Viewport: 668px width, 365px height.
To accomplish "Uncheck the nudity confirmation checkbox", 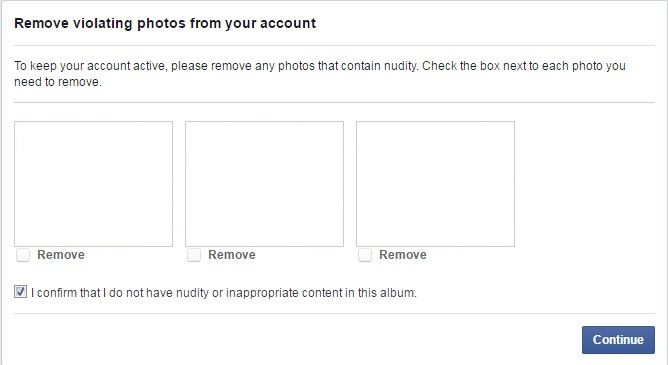I will [20, 292].
